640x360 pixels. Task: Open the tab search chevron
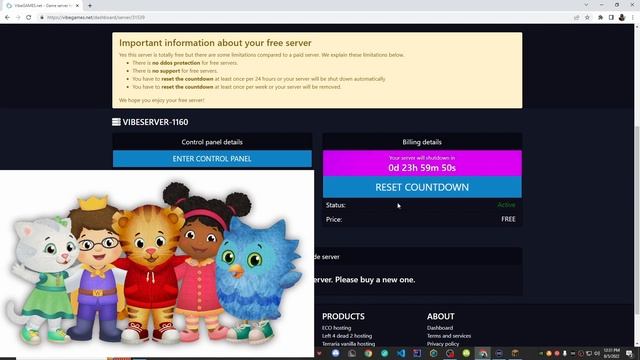[587, 5]
